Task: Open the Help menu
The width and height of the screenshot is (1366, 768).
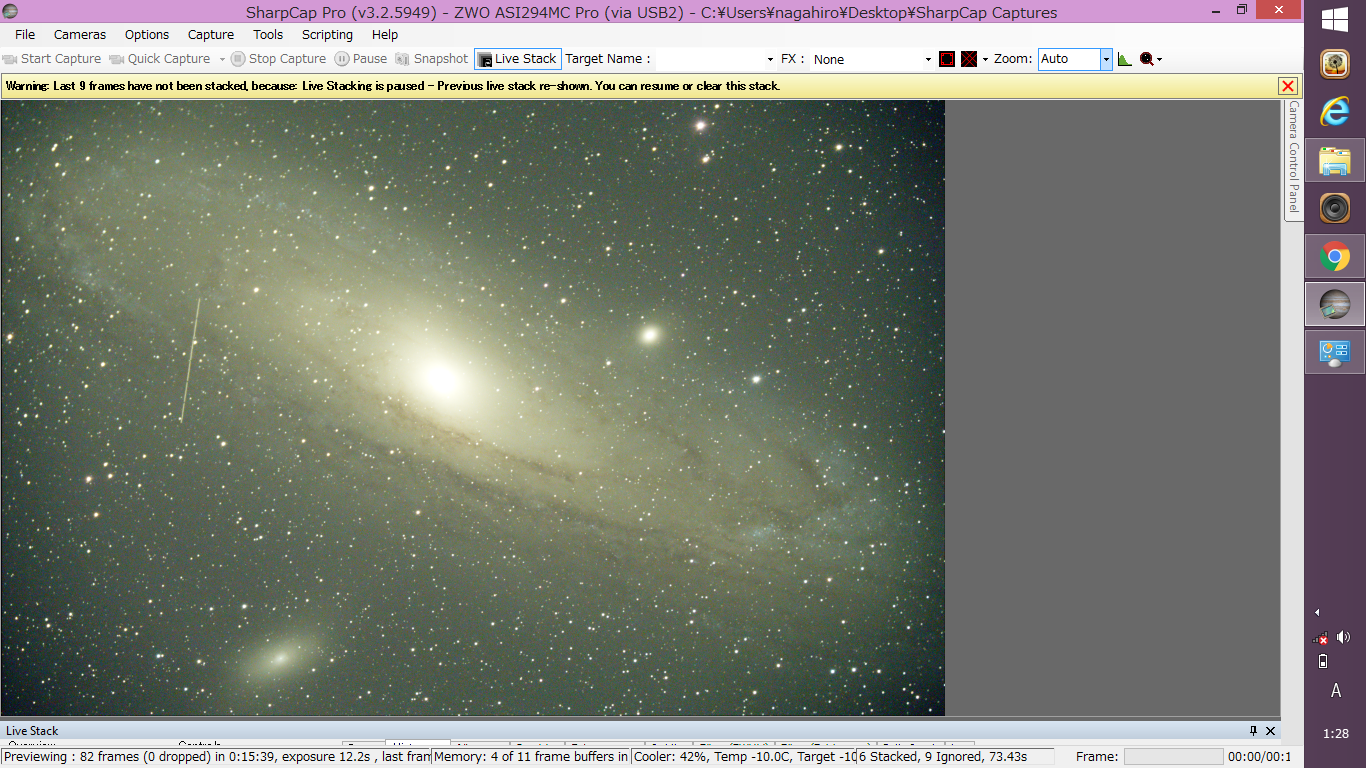Action: (x=385, y=34)
